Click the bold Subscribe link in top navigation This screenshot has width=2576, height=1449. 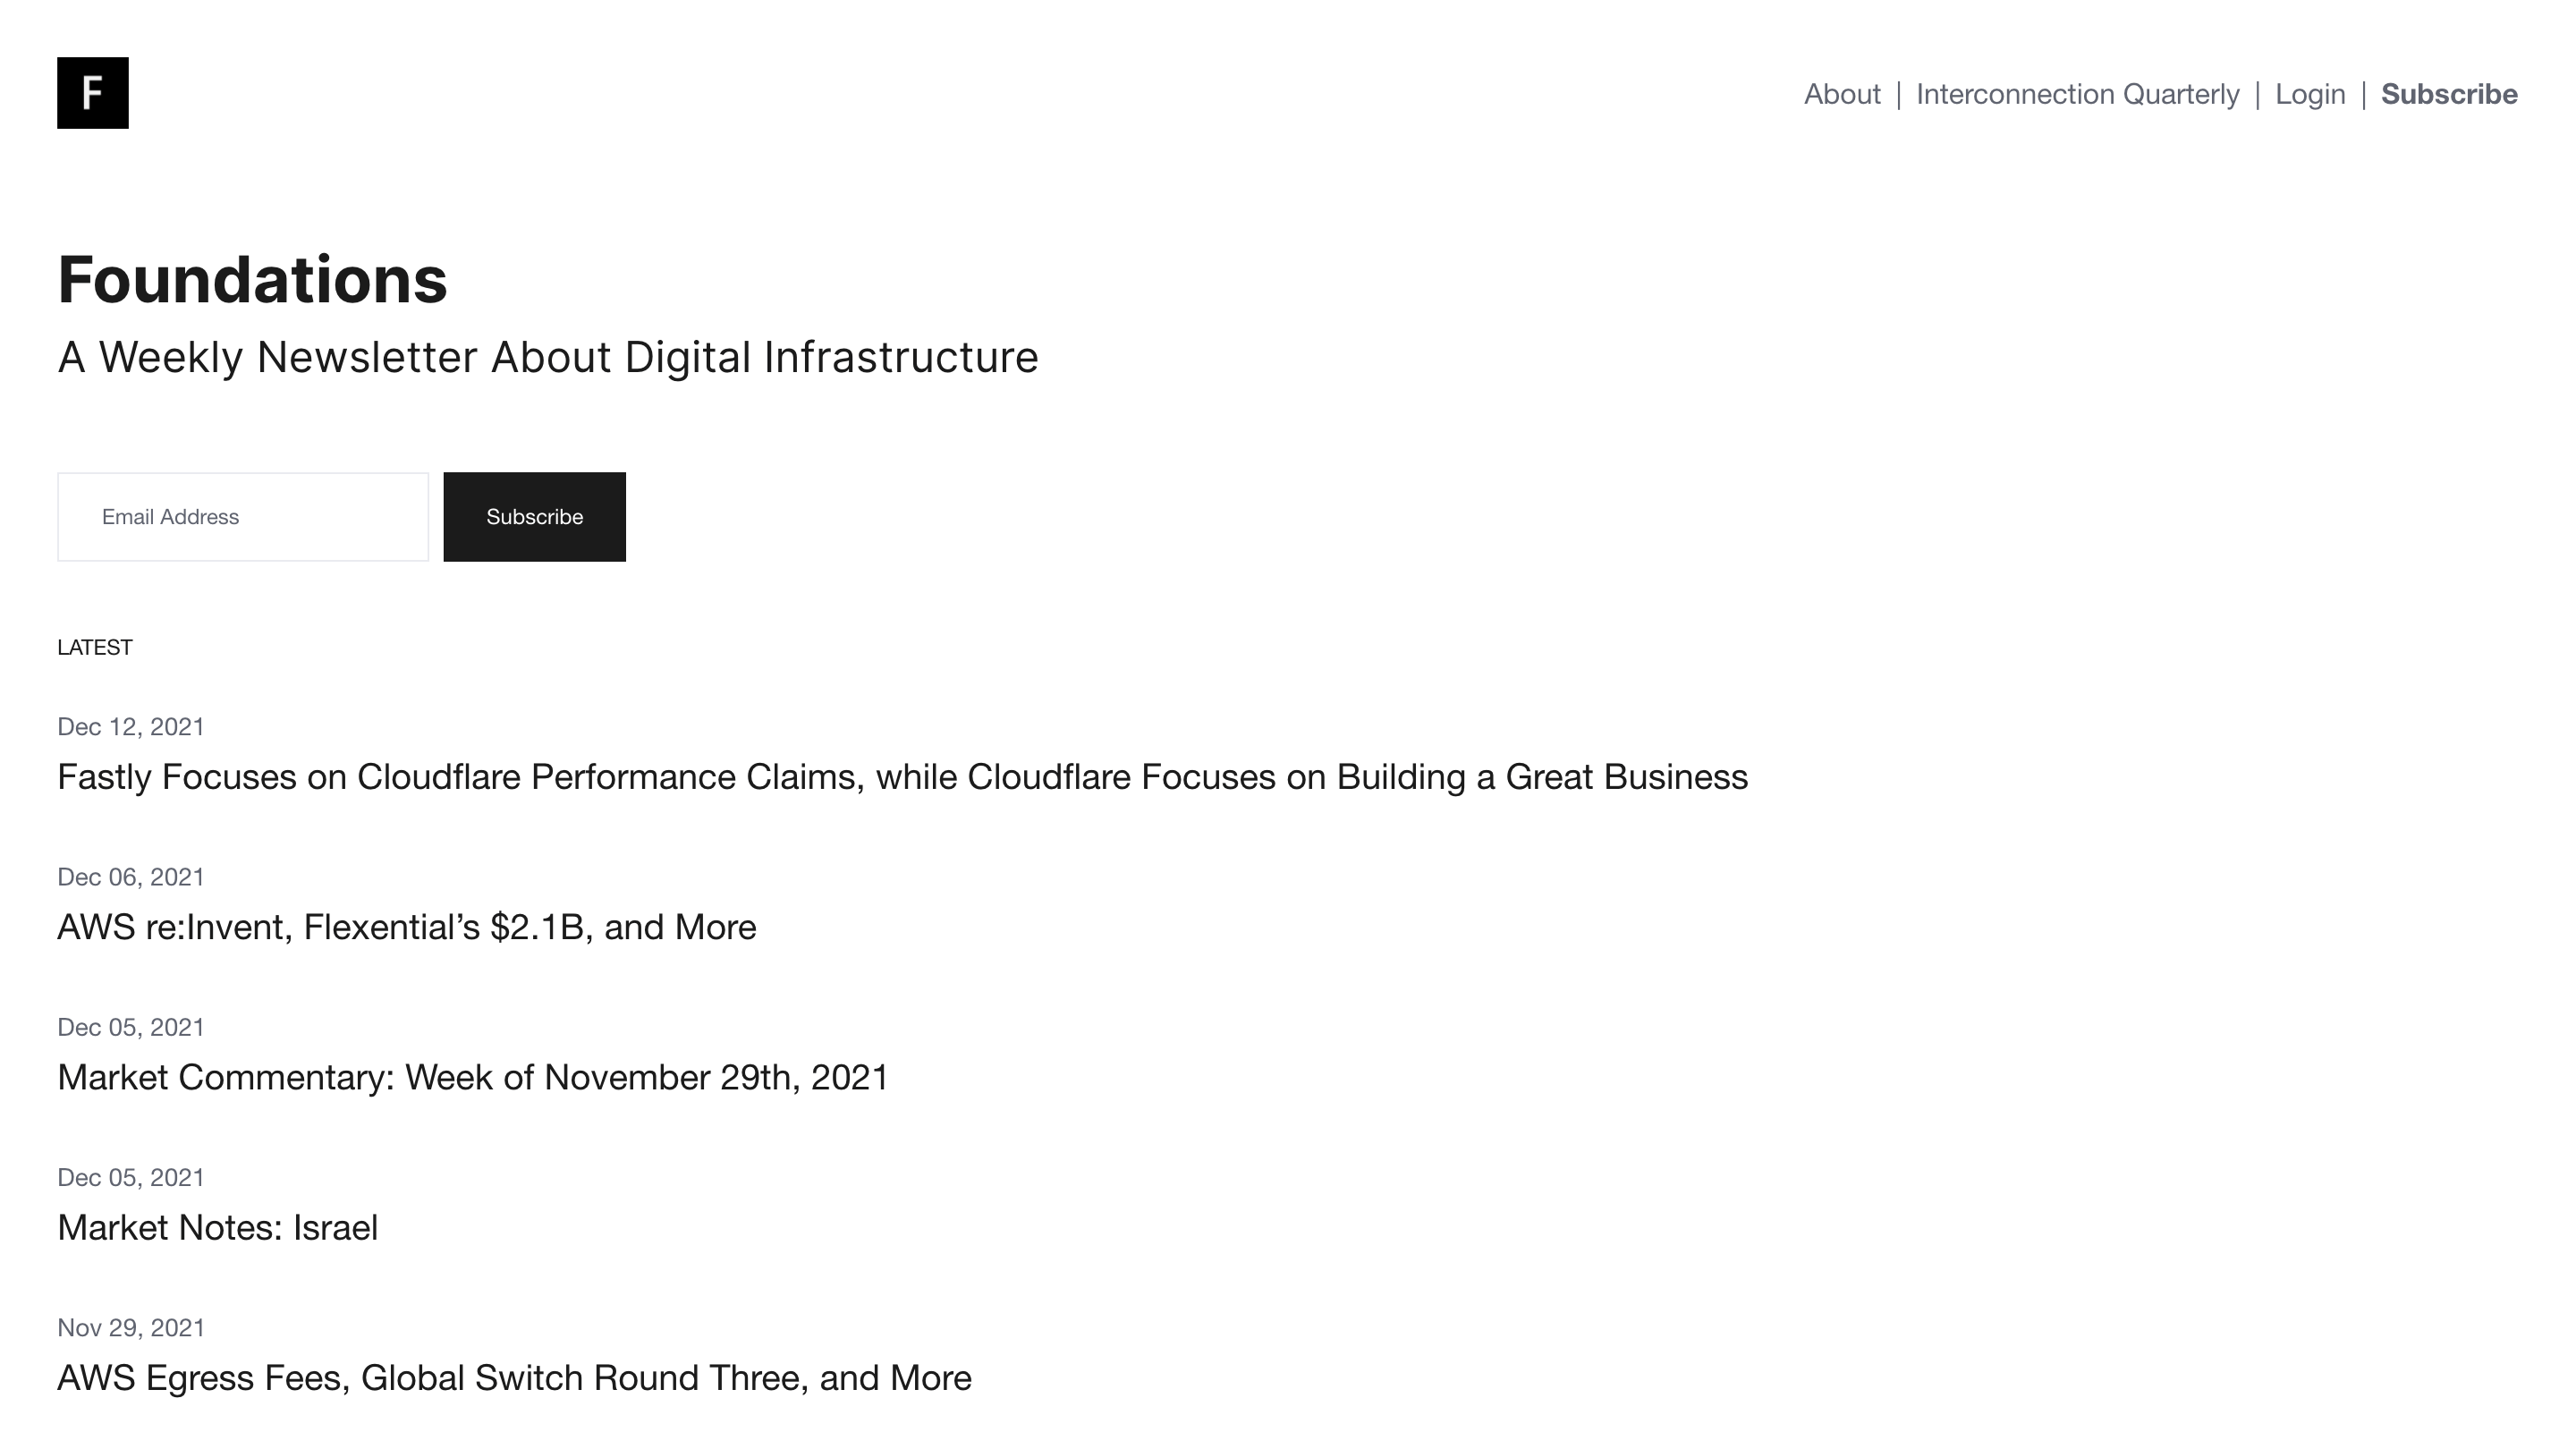(x=2448, y=94)
